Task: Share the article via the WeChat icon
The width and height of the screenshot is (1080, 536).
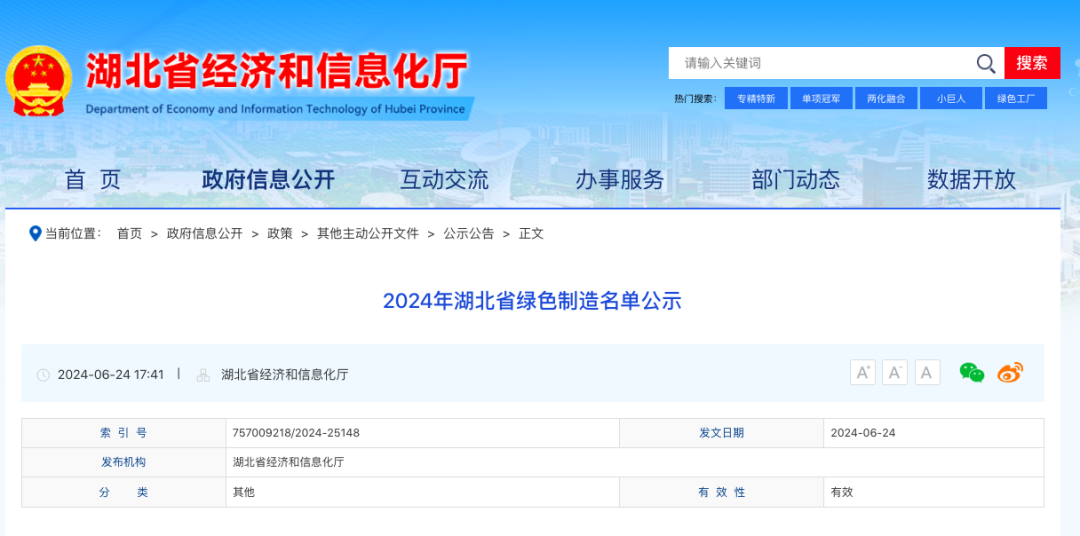Action: pos(971,373)
